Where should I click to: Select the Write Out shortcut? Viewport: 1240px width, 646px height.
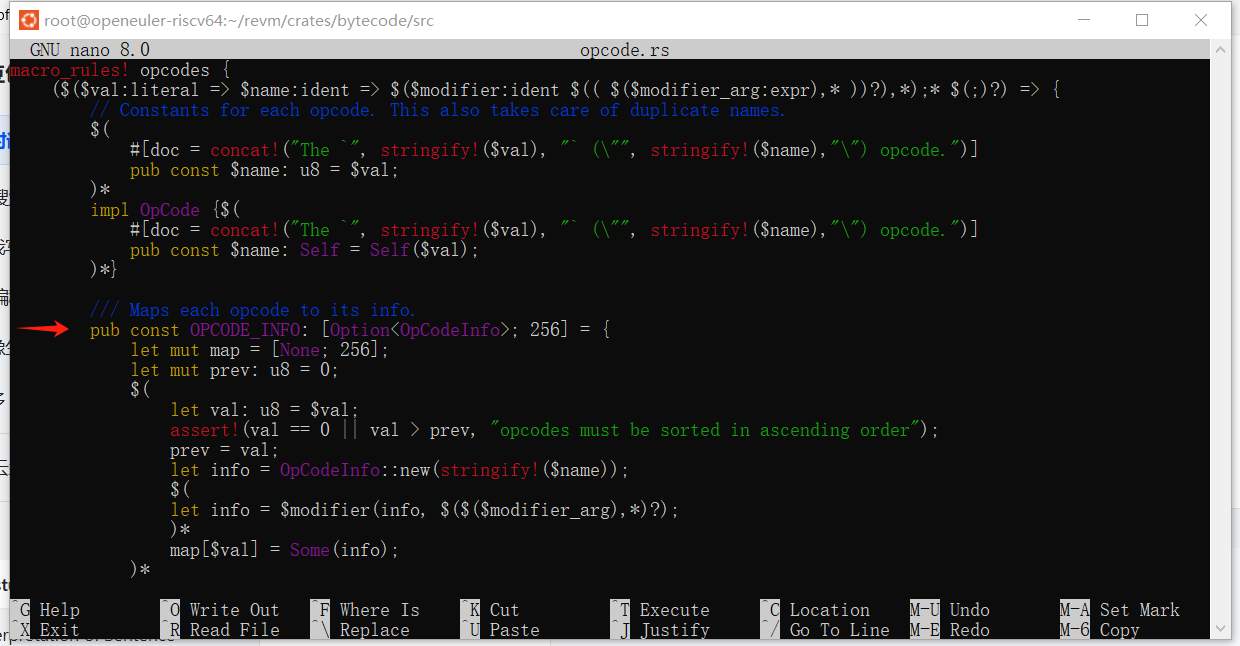tap(234, 610)
